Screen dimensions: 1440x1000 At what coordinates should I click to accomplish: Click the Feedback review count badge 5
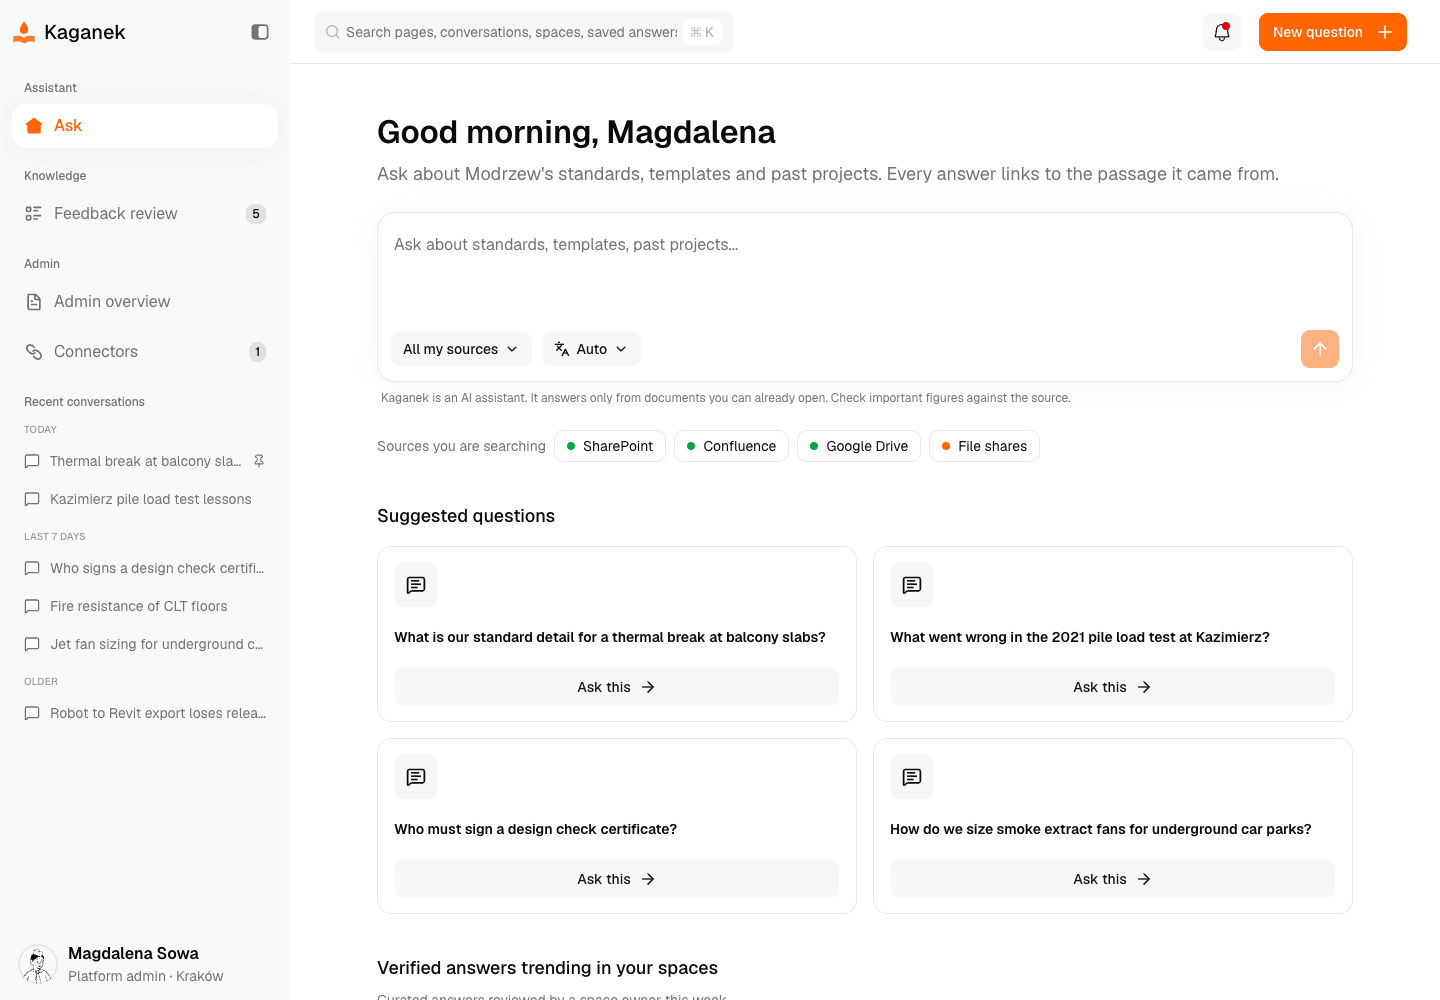(x=256, y=214)
